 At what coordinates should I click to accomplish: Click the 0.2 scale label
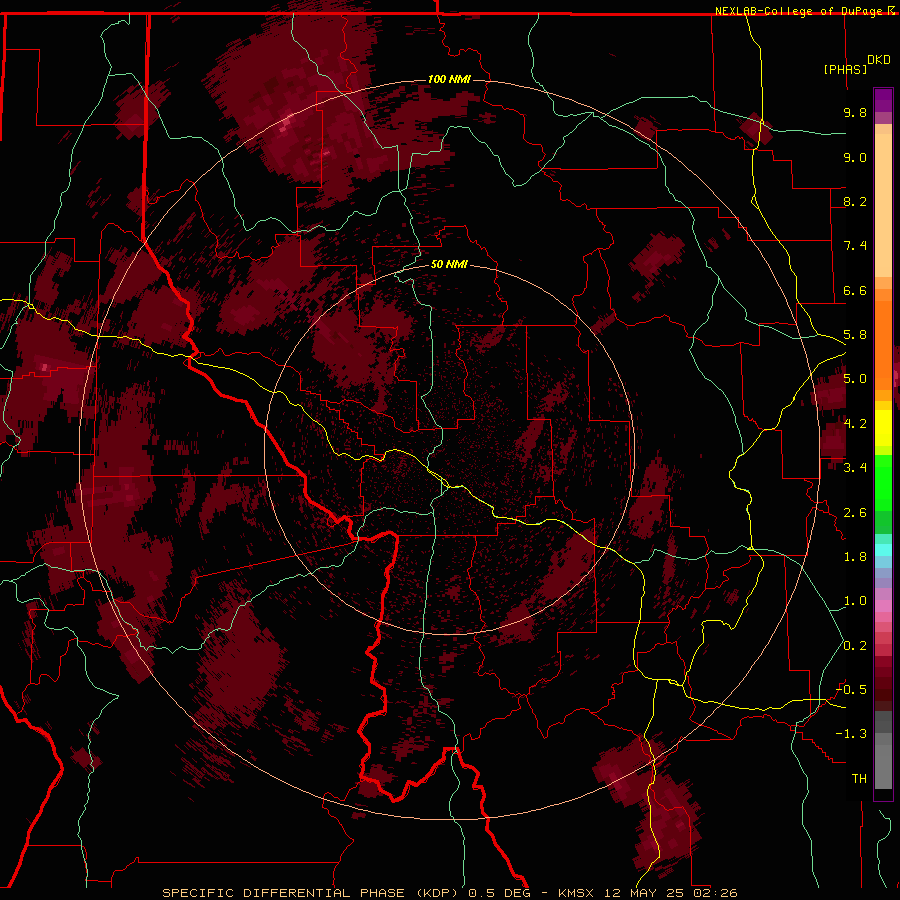click(x=855, y=646)
